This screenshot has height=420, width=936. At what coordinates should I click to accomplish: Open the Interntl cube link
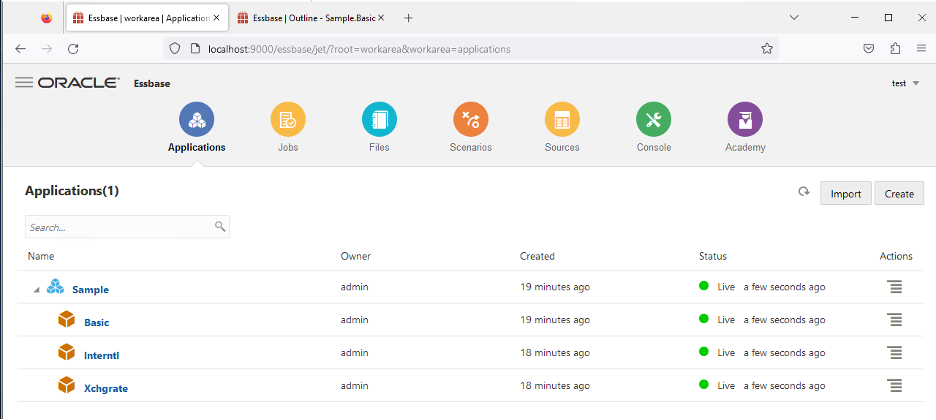(x=102, y=356)
